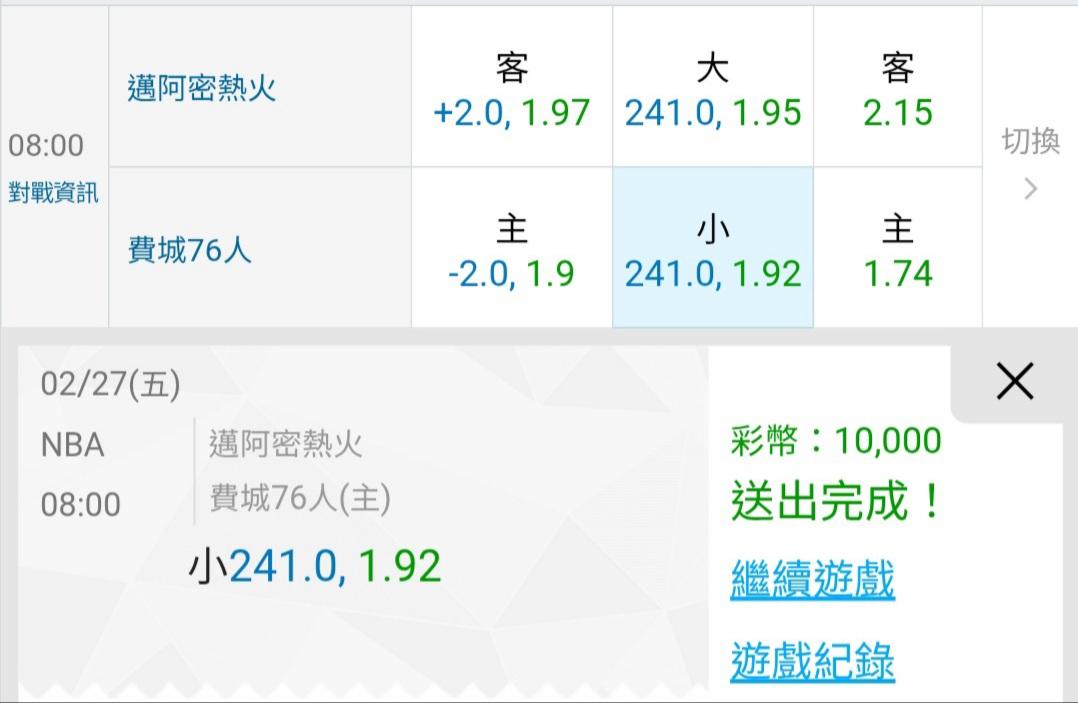Open the 對戰資訊 matchup info link

click(x=54, y=193)
